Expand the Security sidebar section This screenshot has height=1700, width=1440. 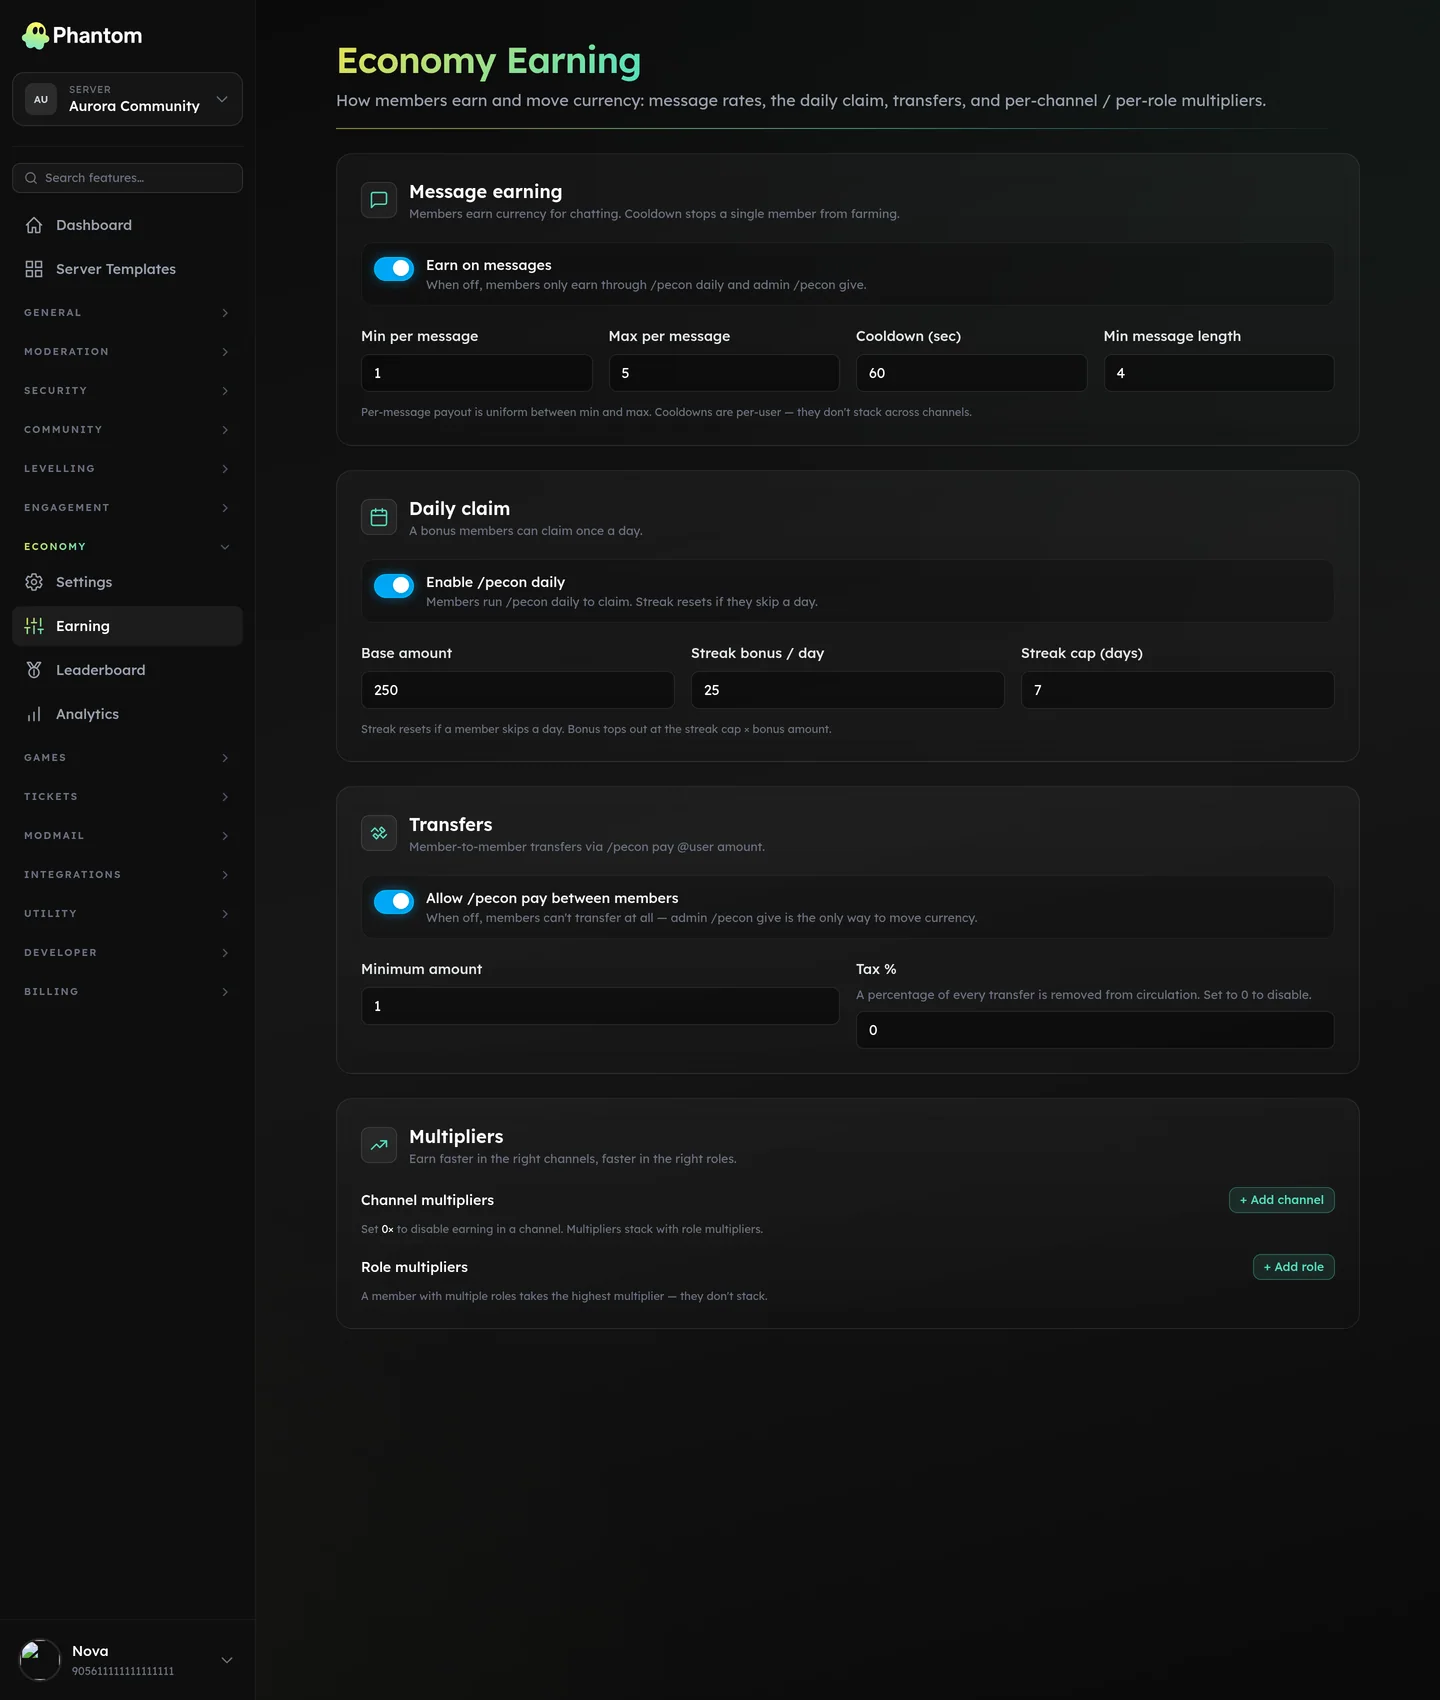click(x=127, y=391)
